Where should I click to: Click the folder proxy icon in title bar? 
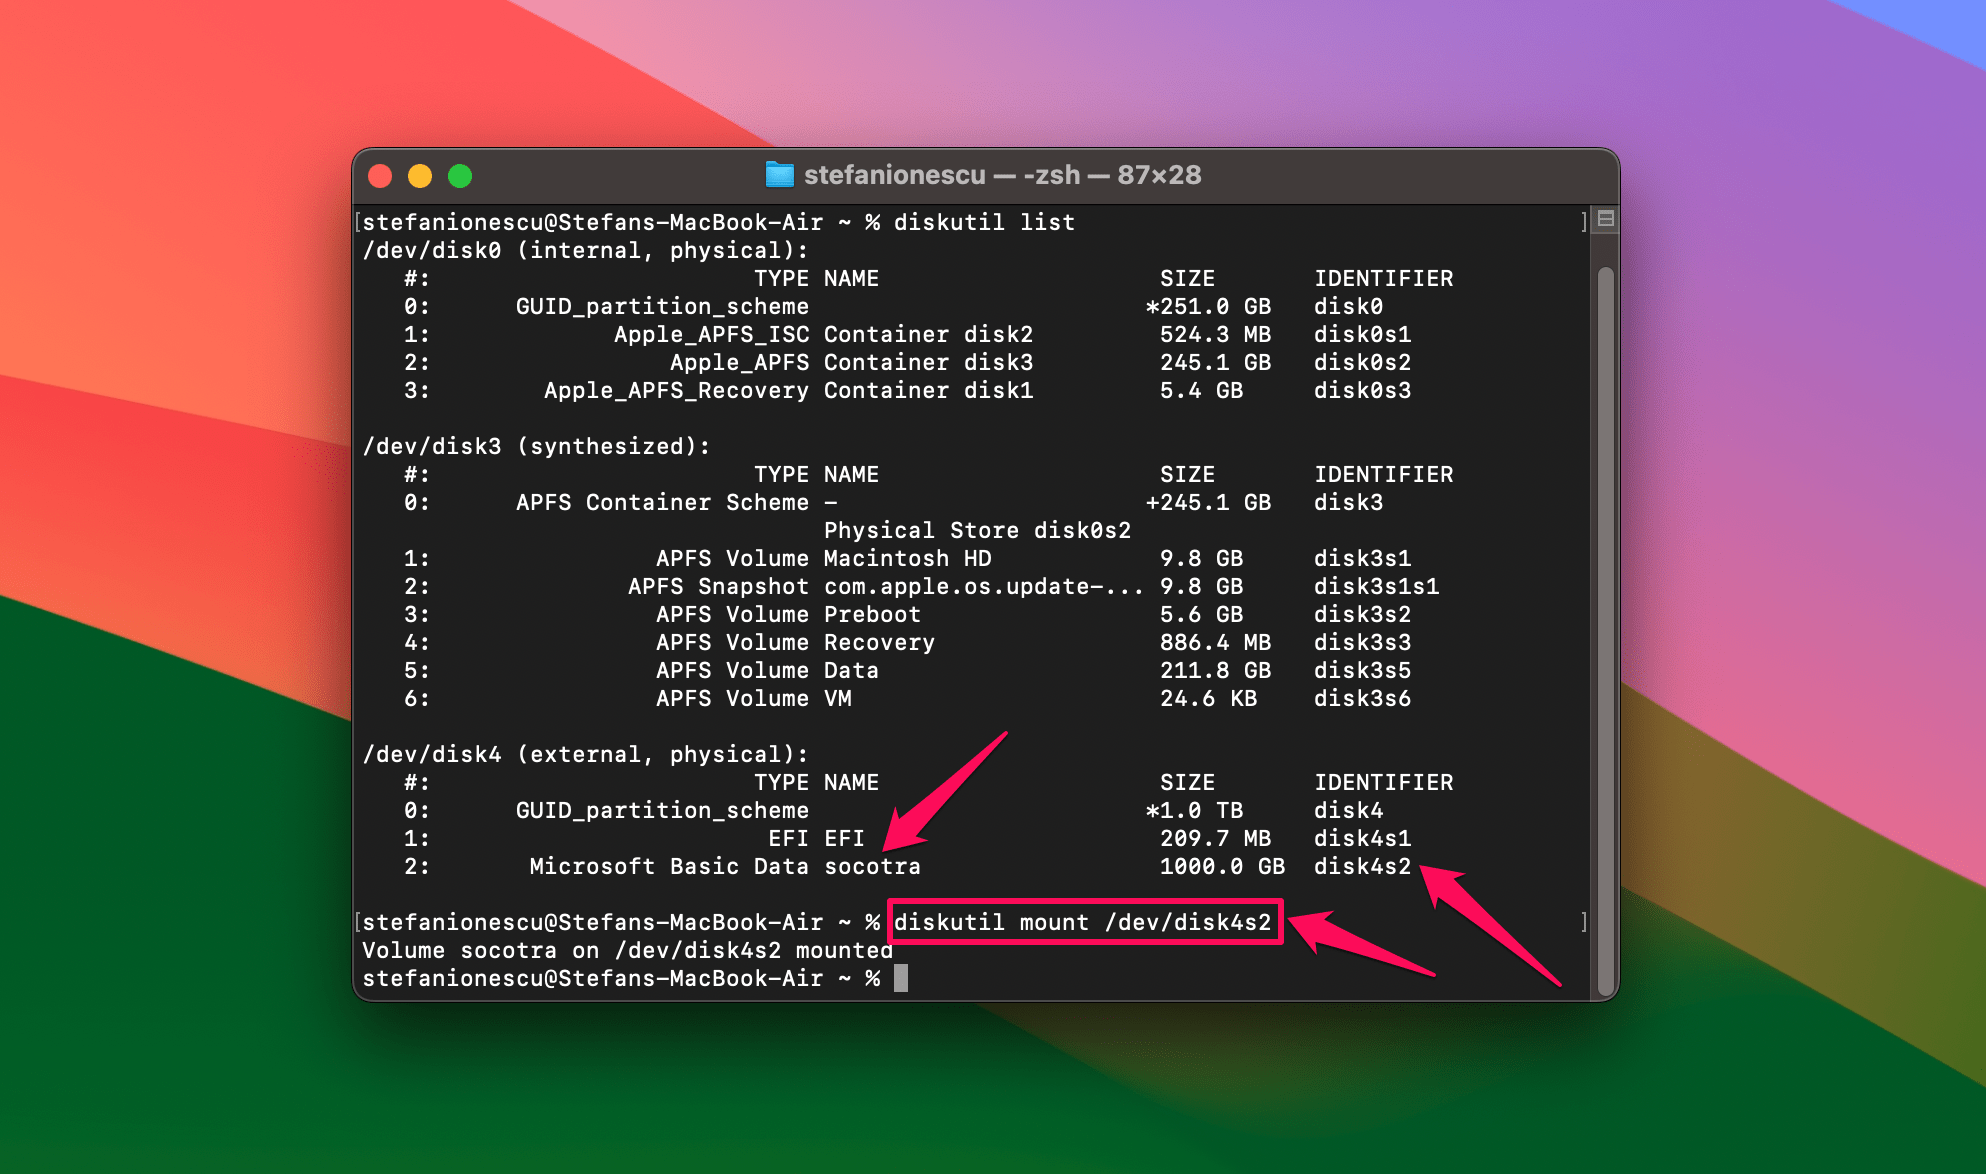(x=779, y=175)
